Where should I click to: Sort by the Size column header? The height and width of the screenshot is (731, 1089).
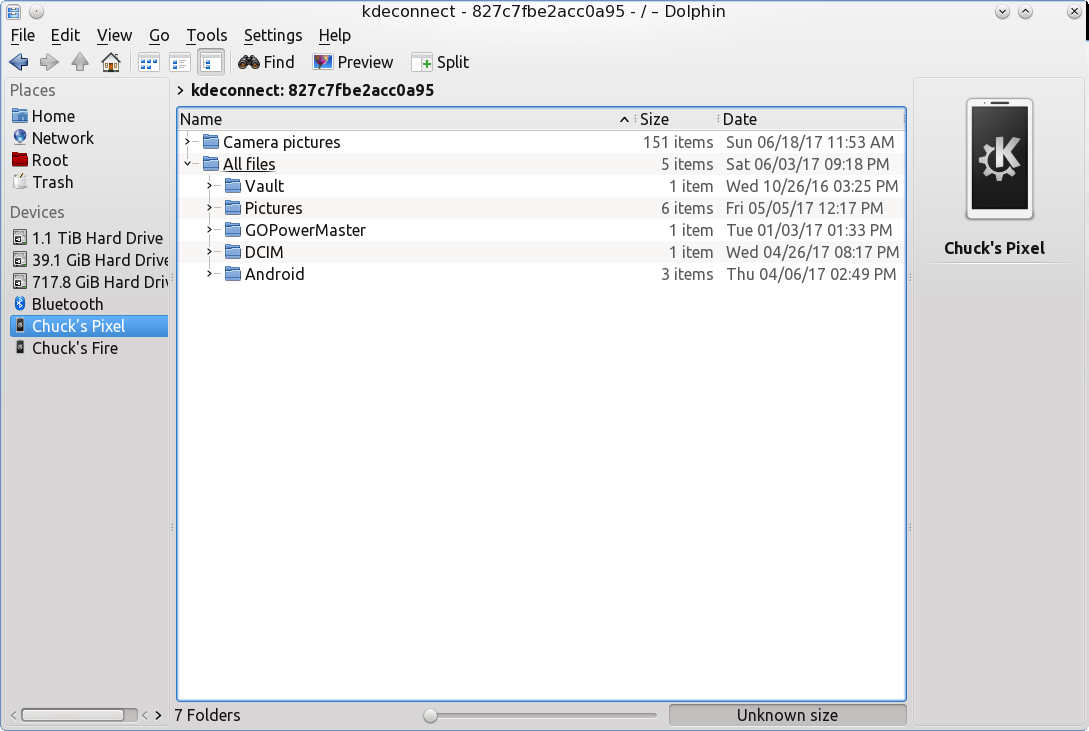(676, 119)
